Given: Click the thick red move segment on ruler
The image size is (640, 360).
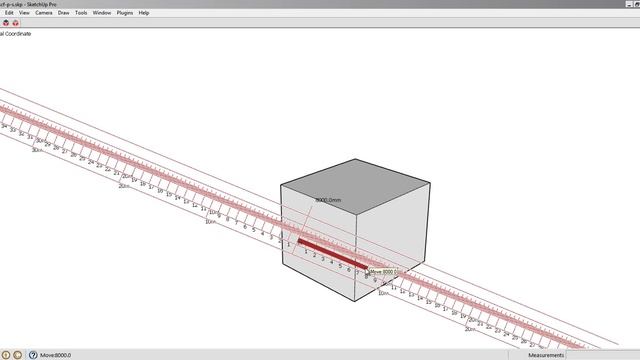Looking at the screenshot, I should point(333,254).
